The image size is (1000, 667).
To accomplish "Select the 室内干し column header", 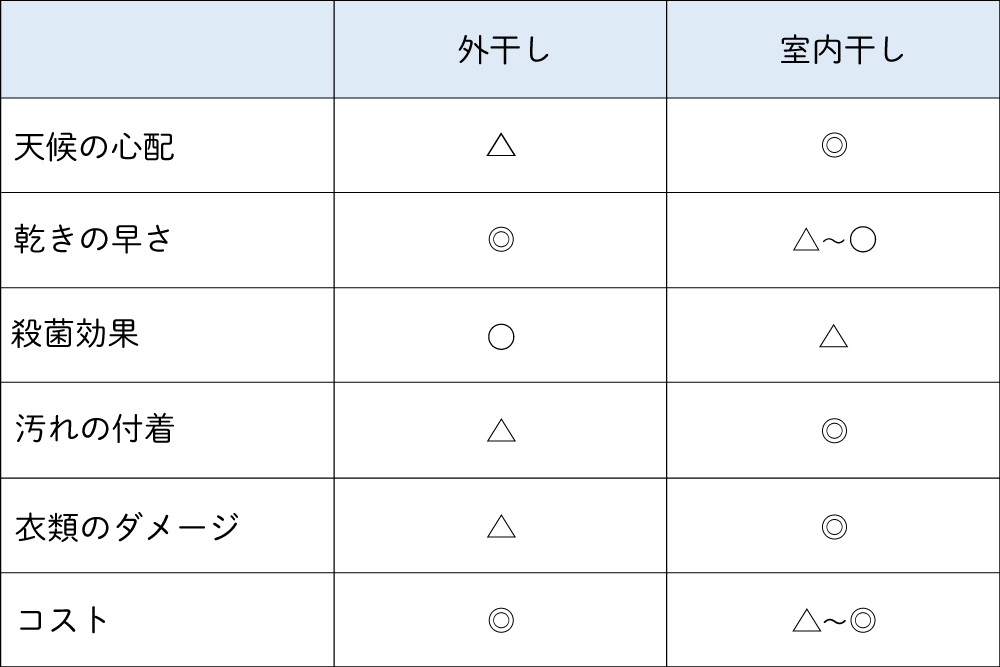I will [842, 51].
